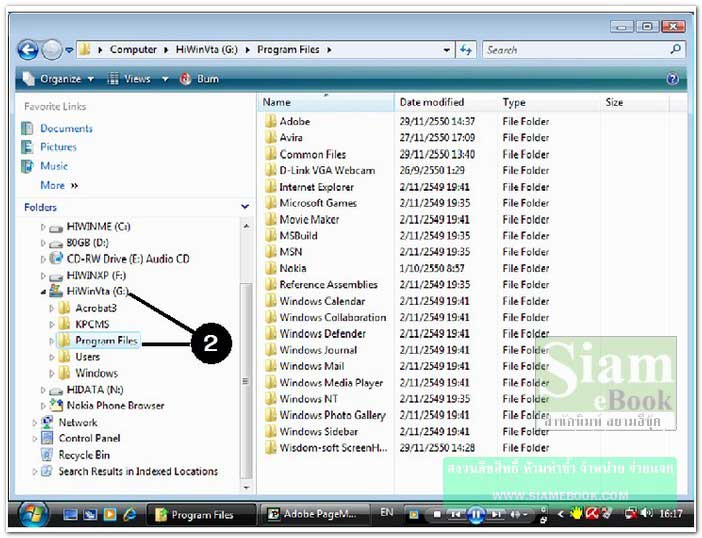The width and height of the screenshot is (702, 538).
Task: Select Search Results in Indexed Locations
Action: [x=138, y=471]
